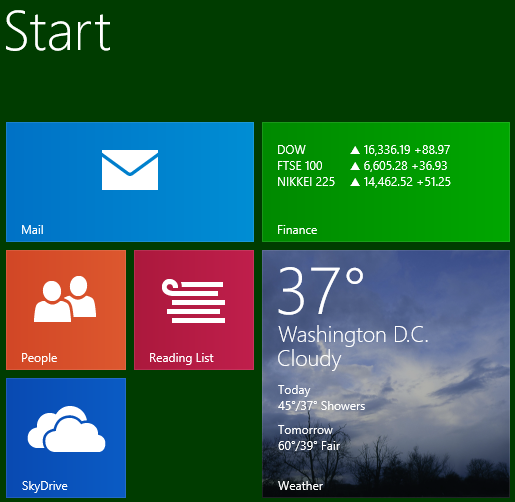This screenshot has height=502, width=515.
Task: Click the Reading List tile label
Action: (181, 358)
